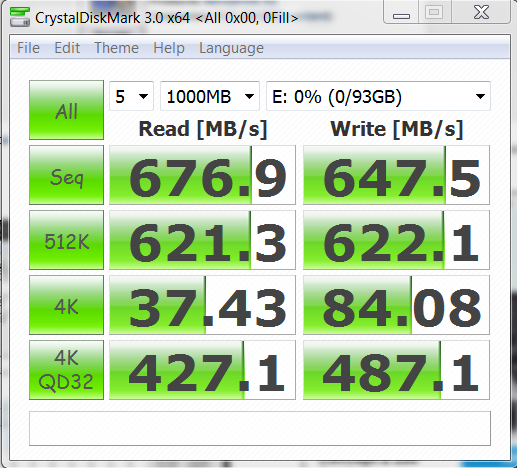Screen dimensions: 517x468
Task: Expand the drive selector showing E: 0%
Action: tap(378, 96)
